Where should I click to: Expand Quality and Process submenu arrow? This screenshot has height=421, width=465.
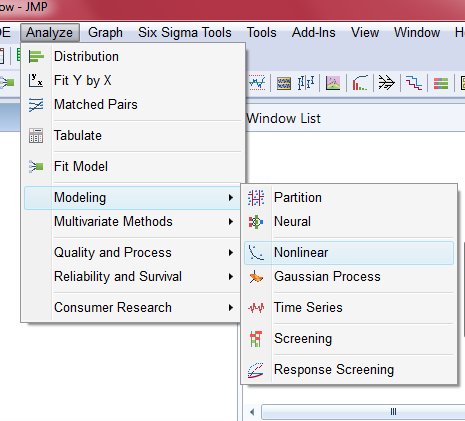pyautogui.click(x=231, y=253)
